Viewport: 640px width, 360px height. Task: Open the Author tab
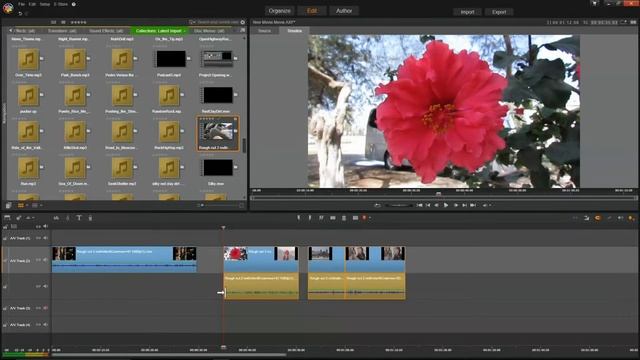pyautogui.click(x=344, y=11)
